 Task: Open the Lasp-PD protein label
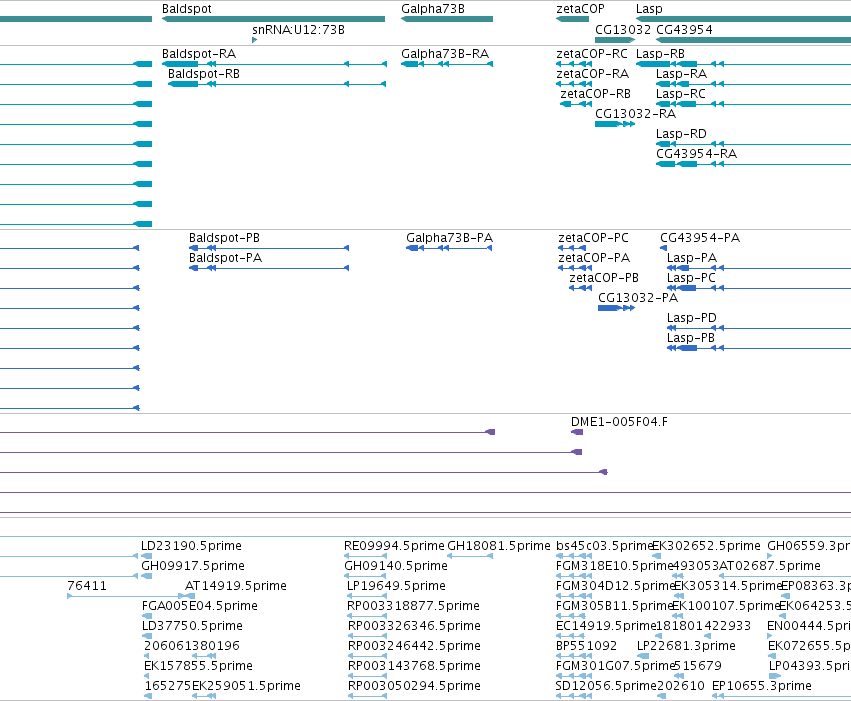pos(692,318)
